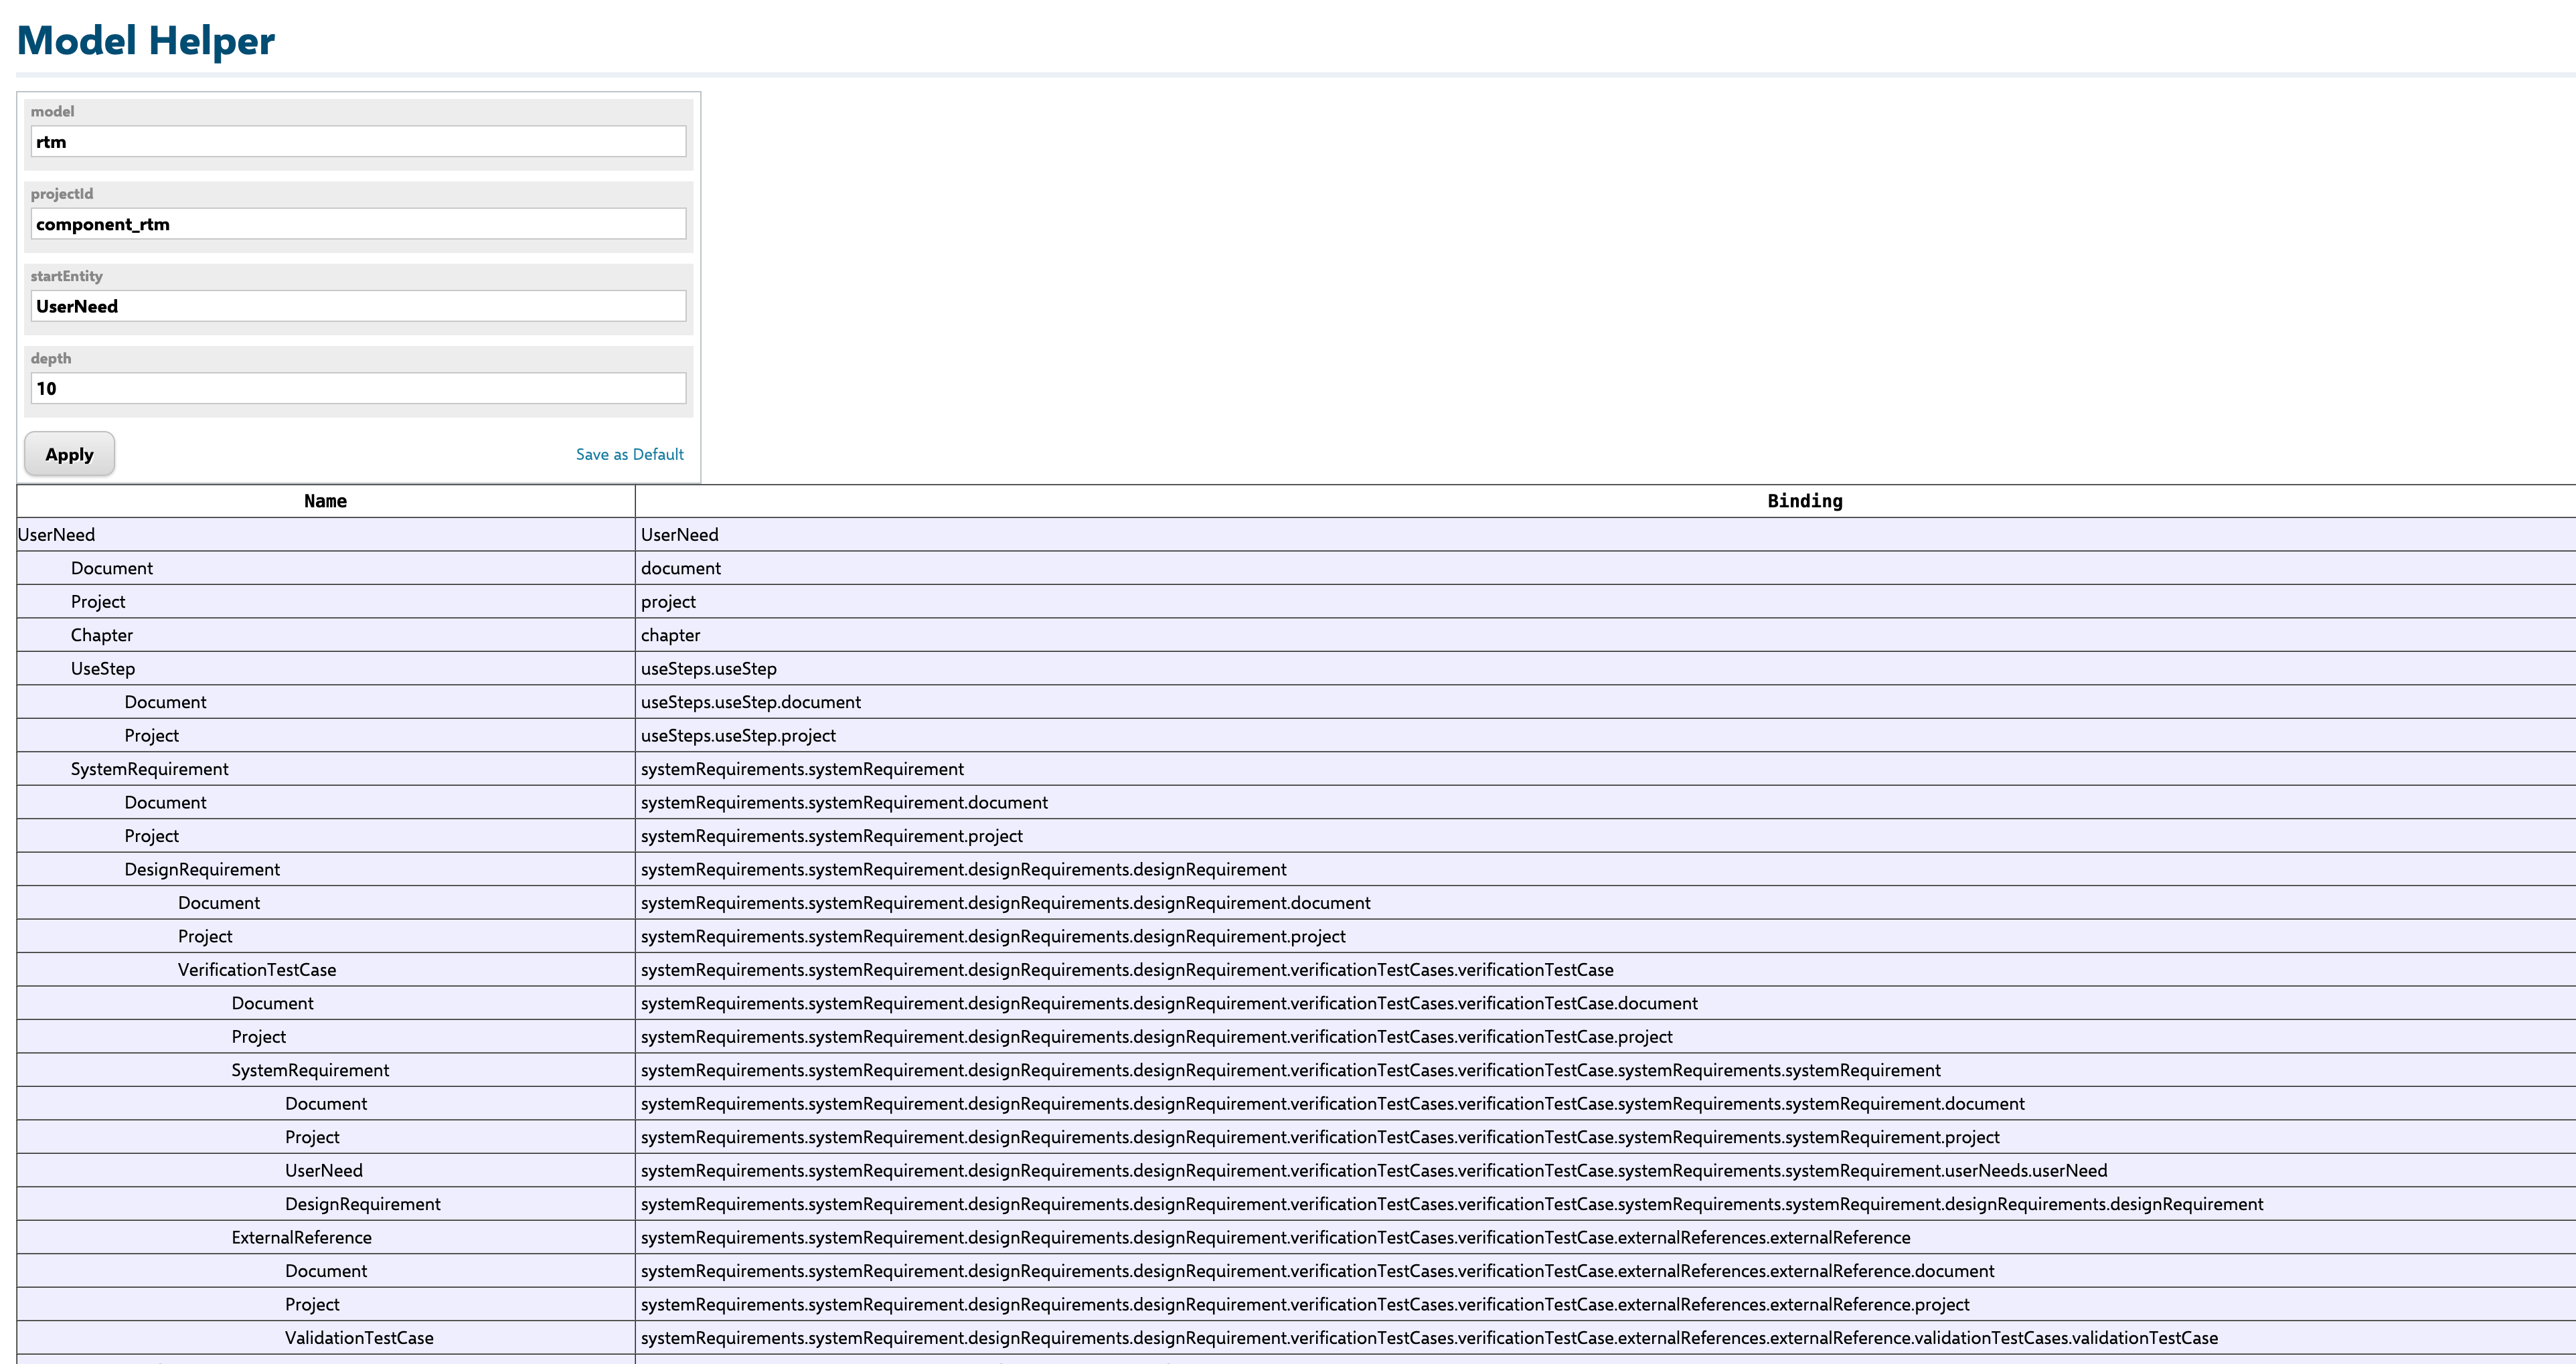Focus the model input field
This screenshot has height=1364, width=2576.
[358, 141]
